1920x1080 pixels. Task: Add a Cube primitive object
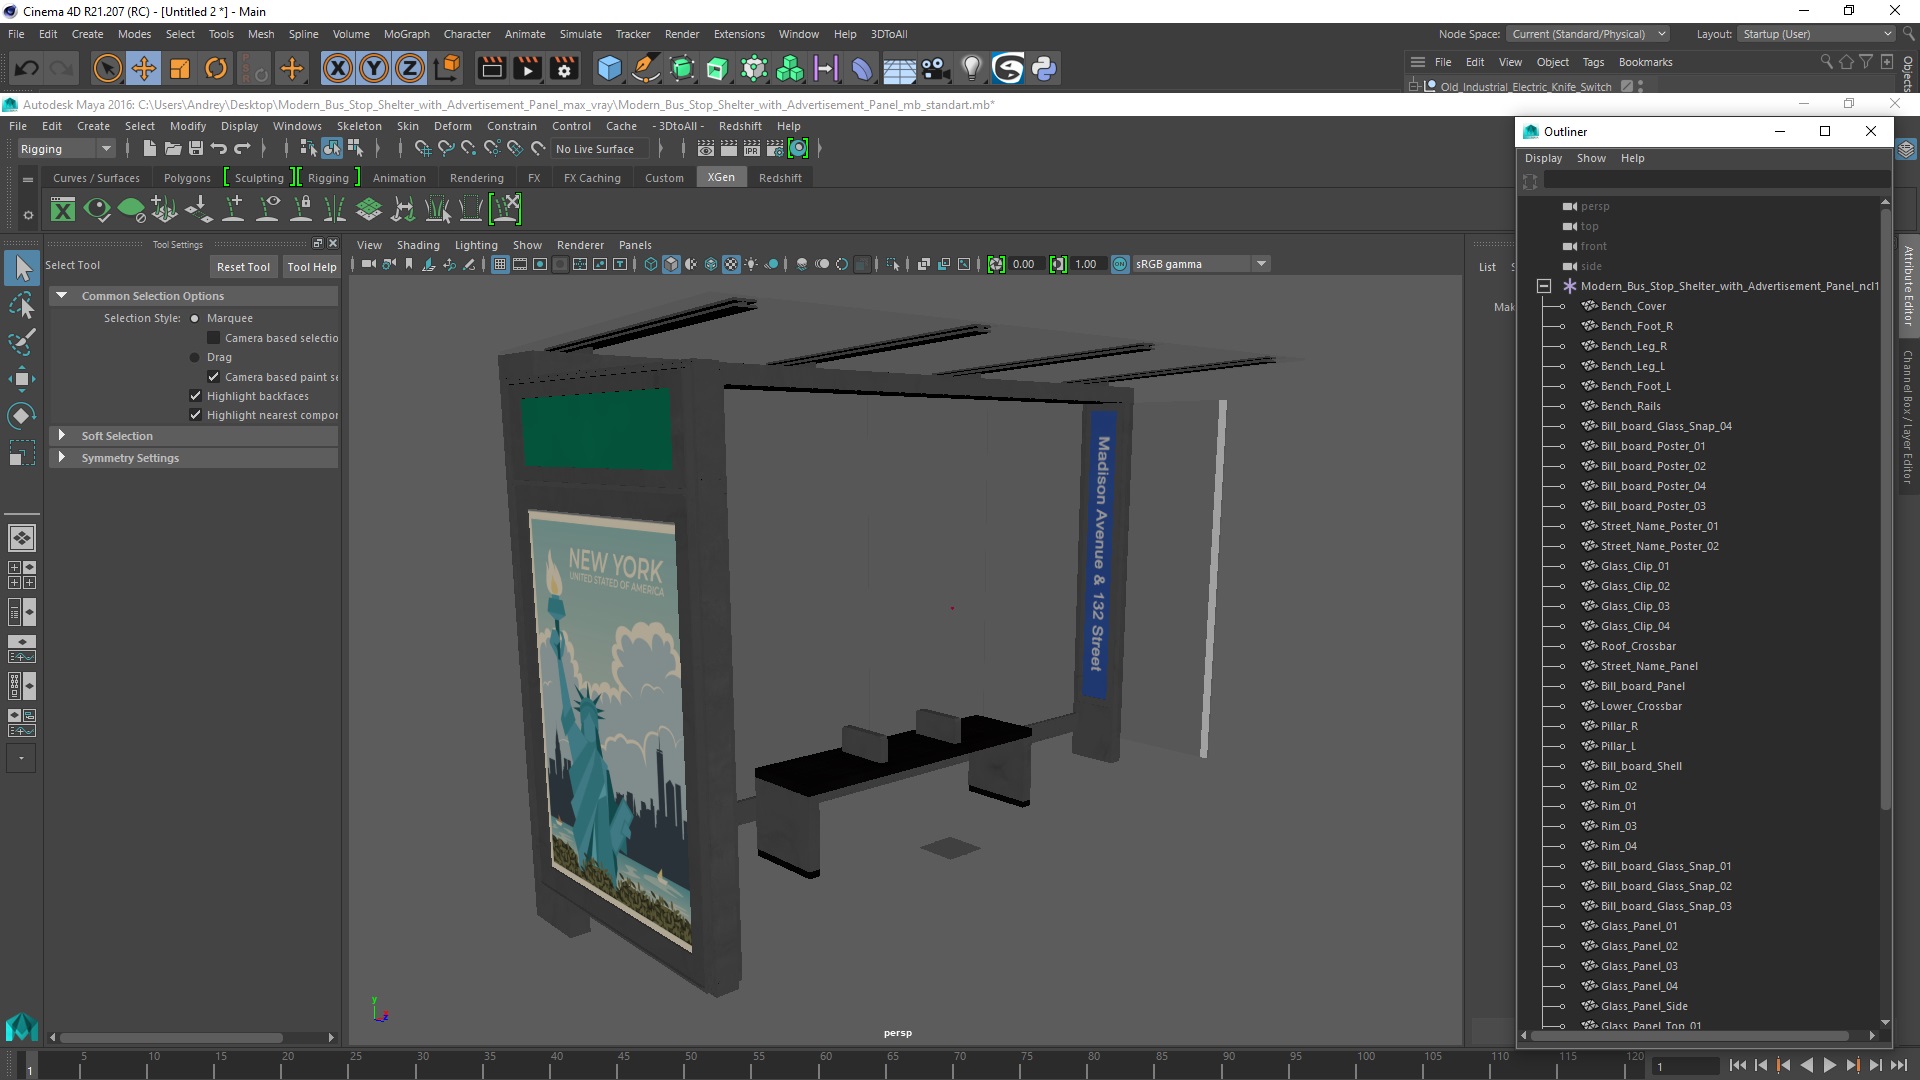(609, 68)
